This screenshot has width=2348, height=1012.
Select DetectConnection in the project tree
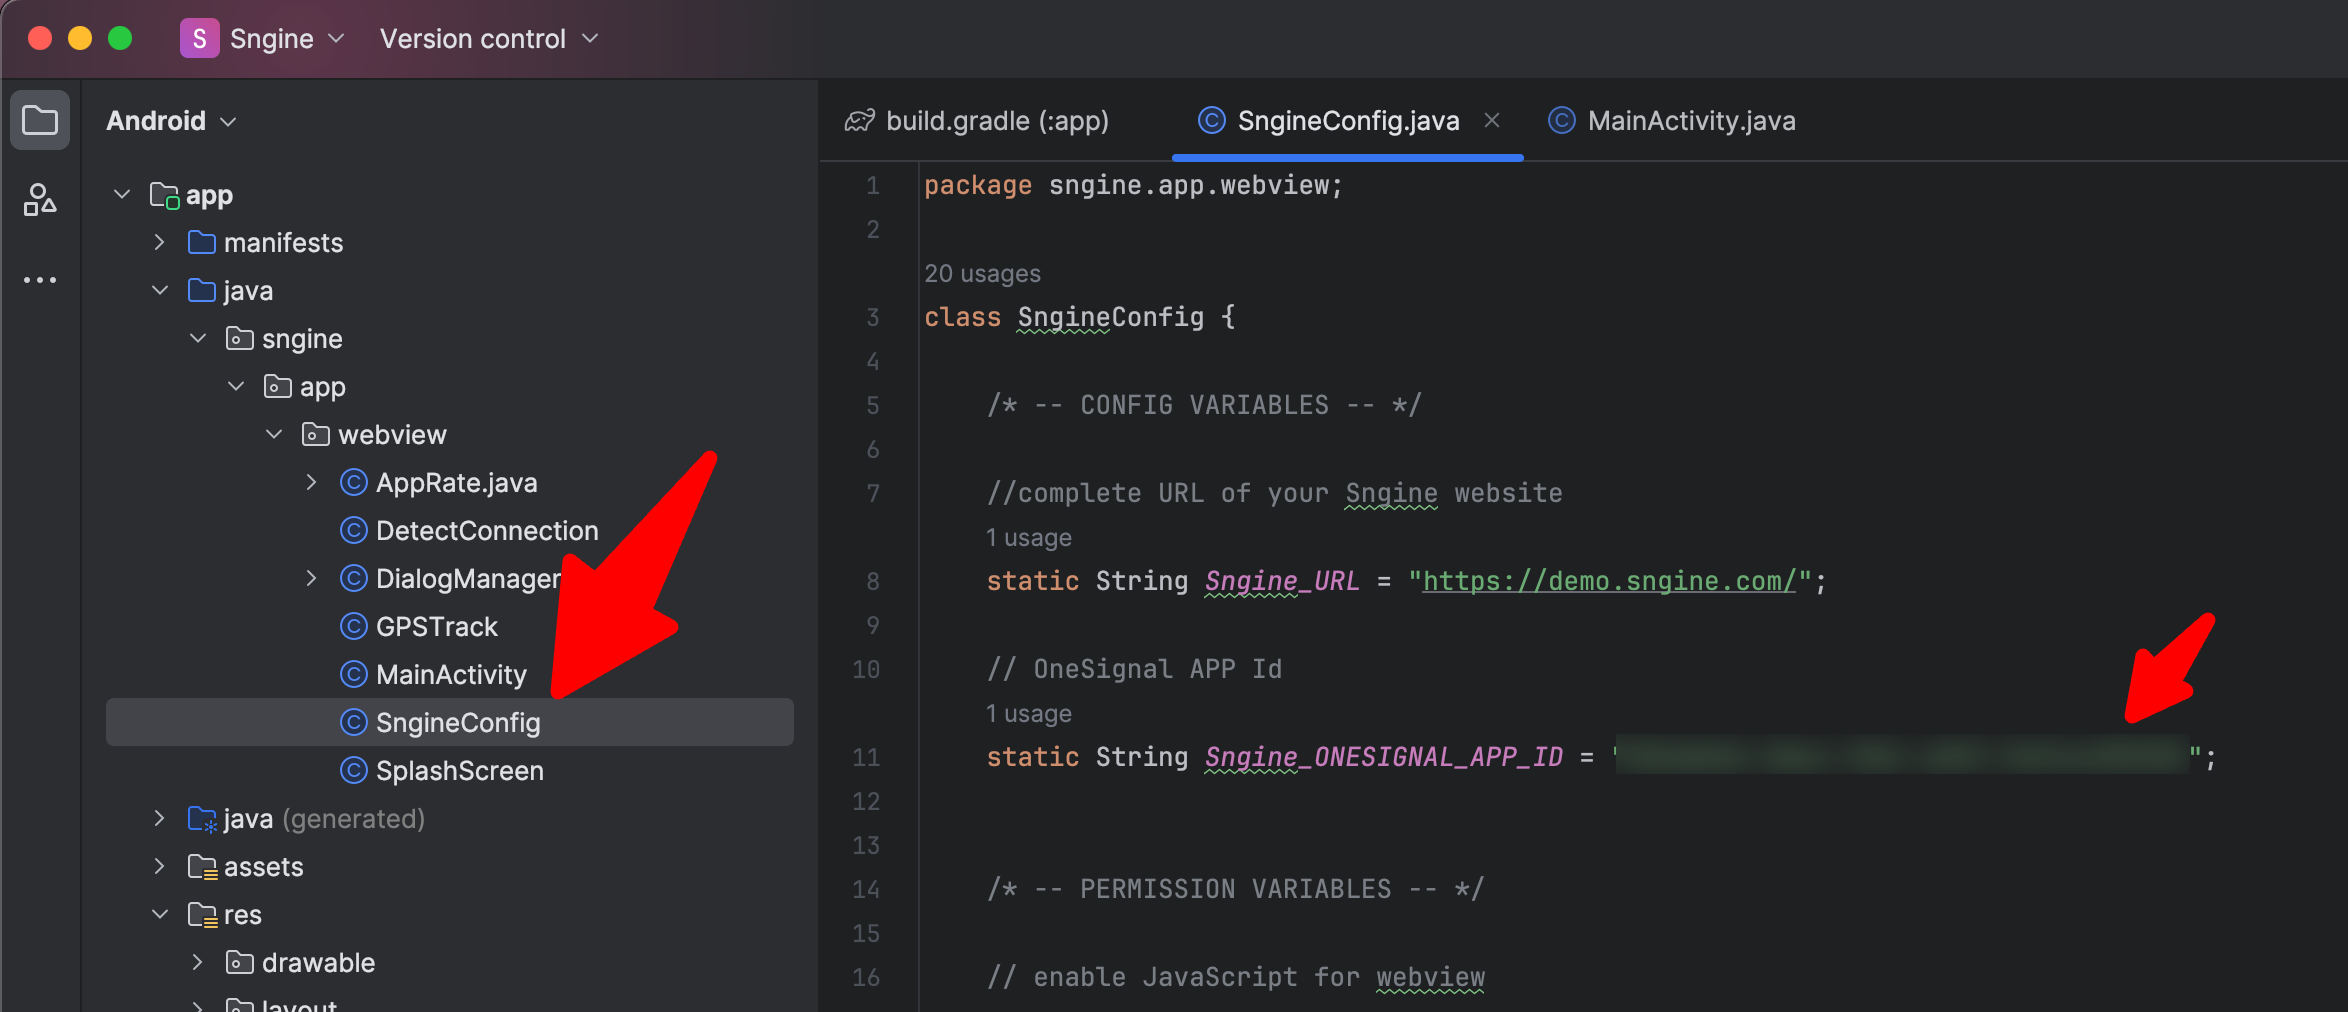[x=486, y=531]
